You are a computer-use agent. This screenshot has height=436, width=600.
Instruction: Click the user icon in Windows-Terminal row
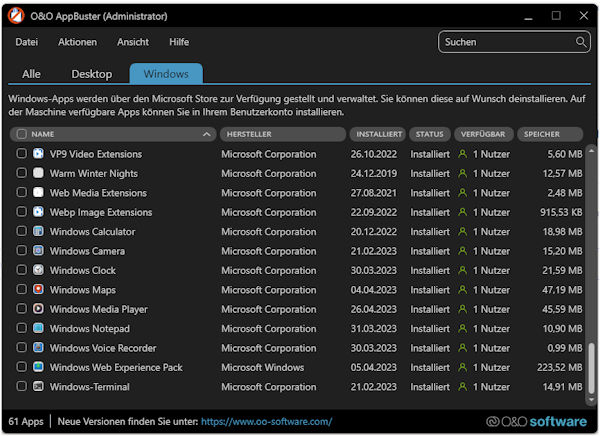(462, 387)
